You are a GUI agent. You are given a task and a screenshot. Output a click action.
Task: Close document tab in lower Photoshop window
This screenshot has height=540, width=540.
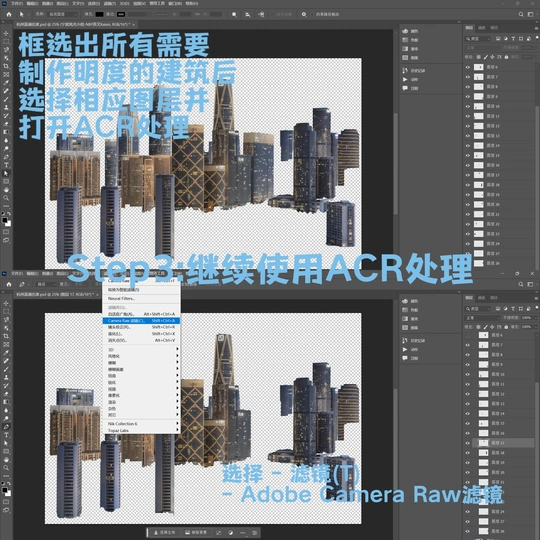98,295
